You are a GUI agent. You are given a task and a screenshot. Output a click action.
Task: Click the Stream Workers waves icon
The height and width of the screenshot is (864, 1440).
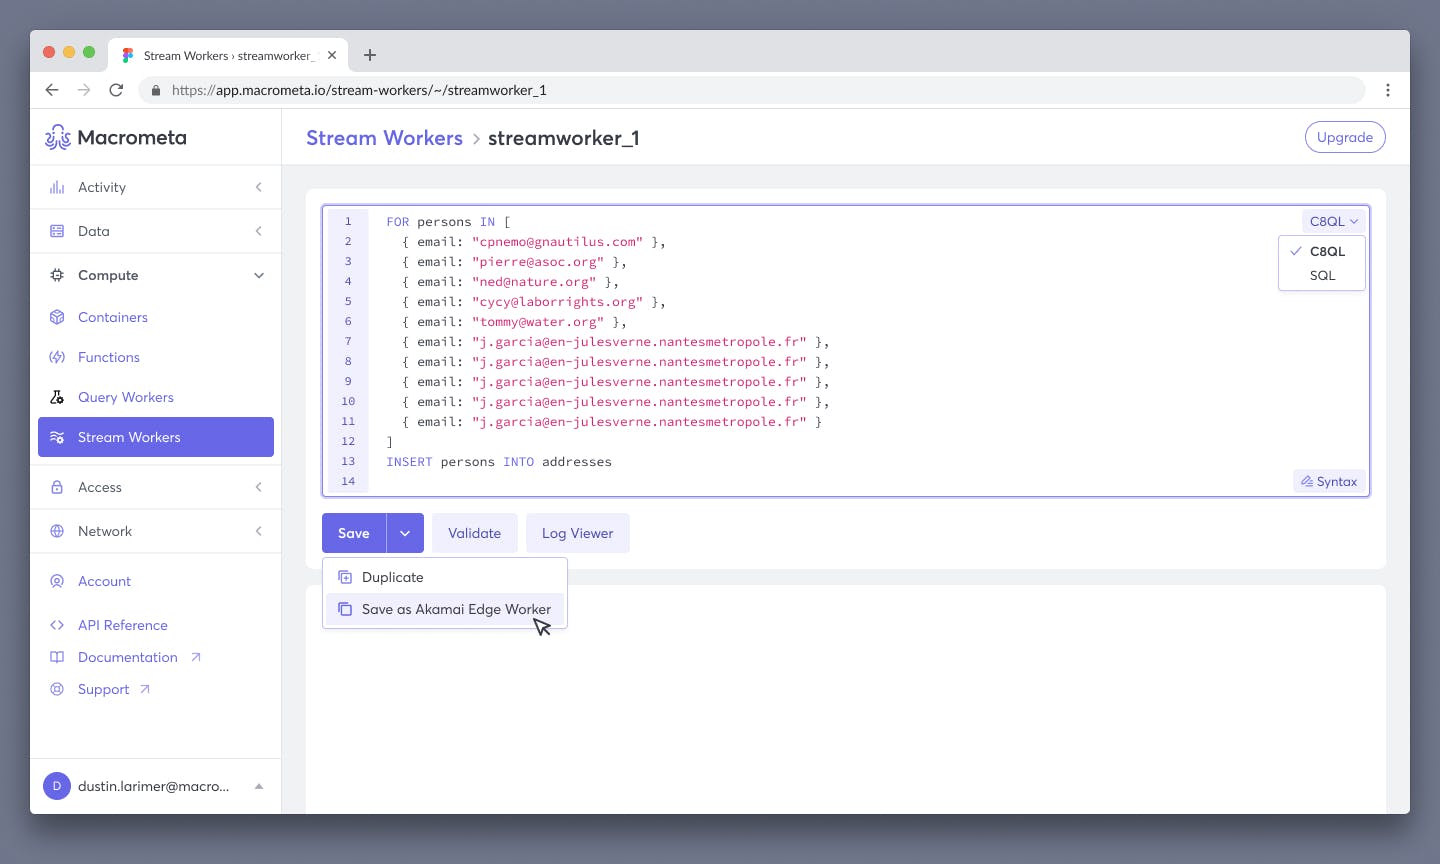coord(57,437)
